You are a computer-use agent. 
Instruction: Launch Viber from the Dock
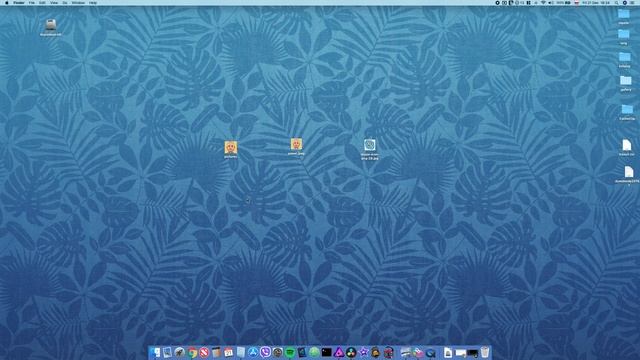[x=265, y=352]
